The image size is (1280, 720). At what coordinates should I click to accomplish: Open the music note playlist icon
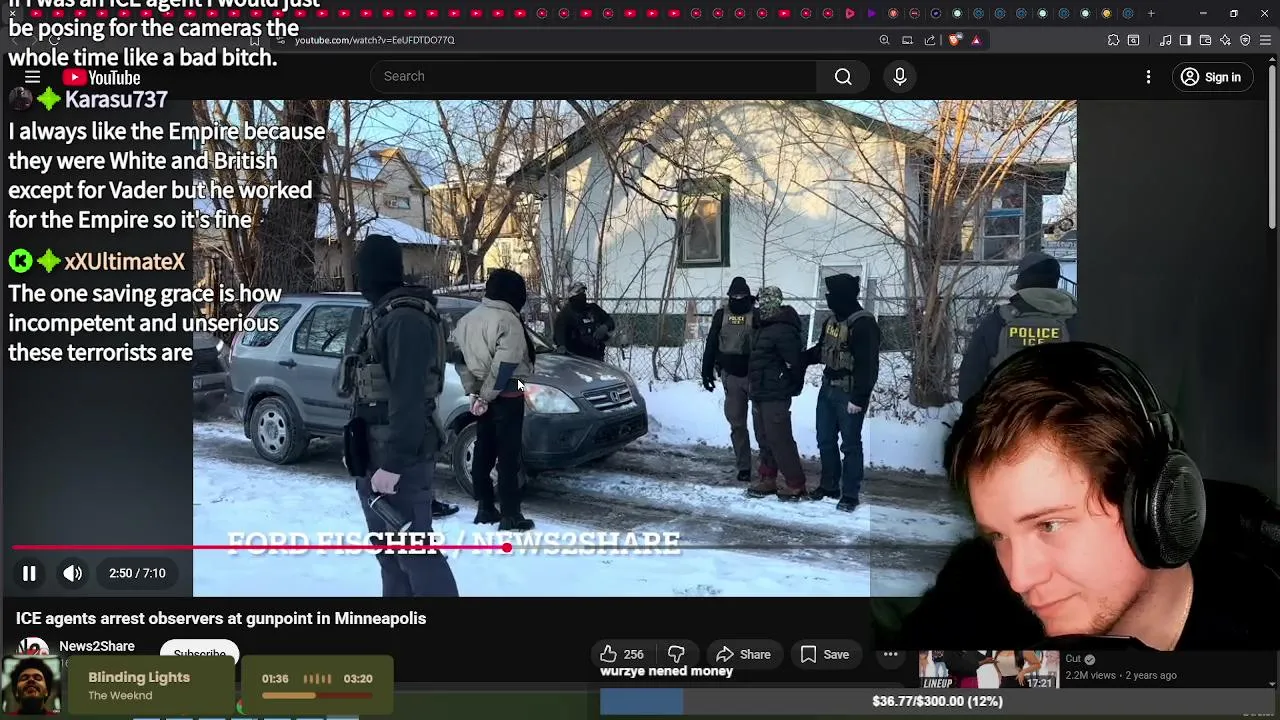pyautogui.click(x=1165, y=40)
